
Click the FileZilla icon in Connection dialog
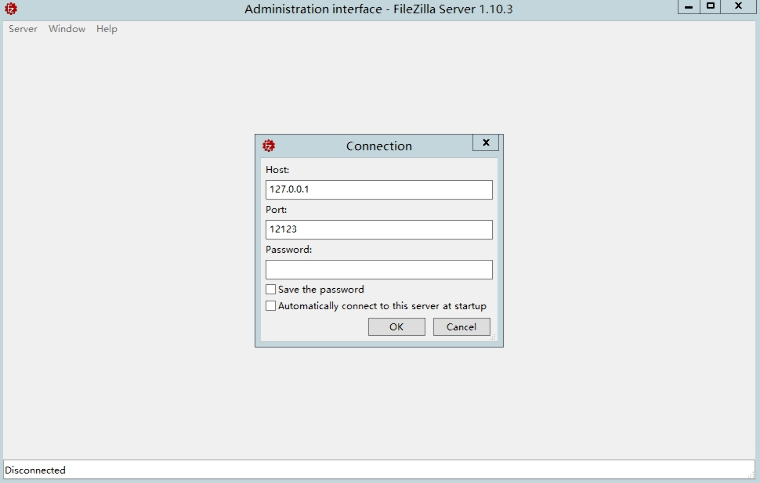[x=268, y=145]
